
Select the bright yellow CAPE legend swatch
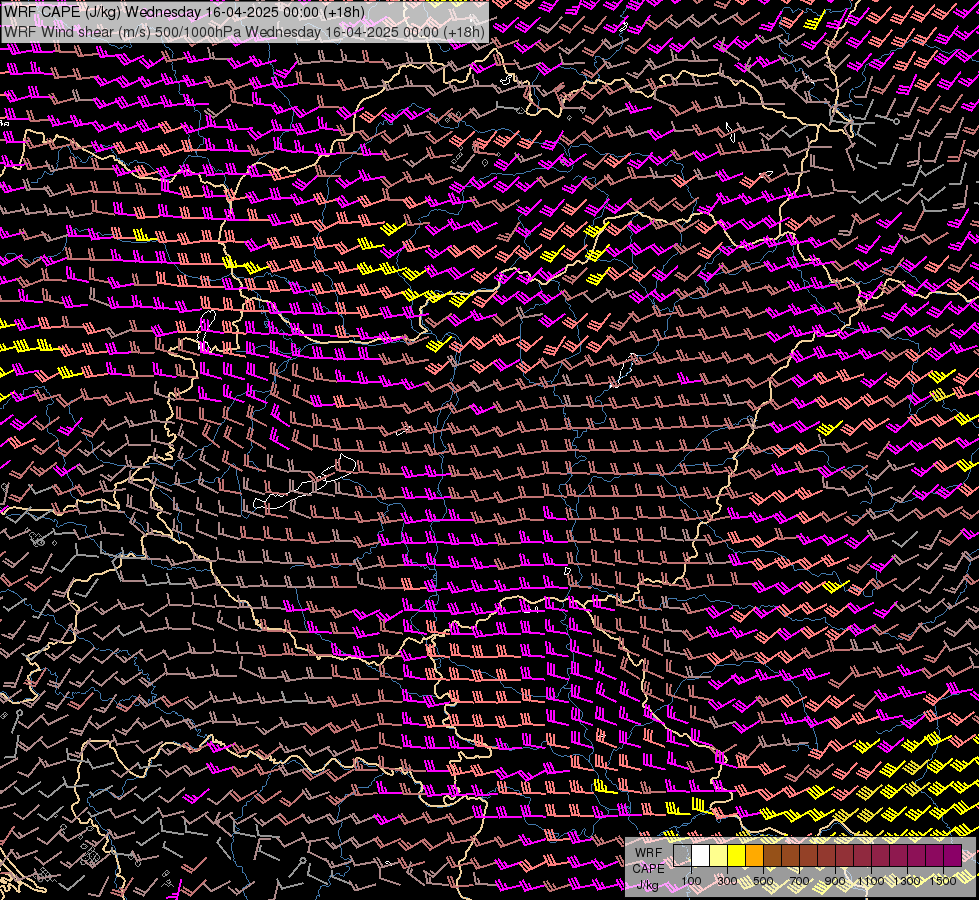[x=736, y=856]
